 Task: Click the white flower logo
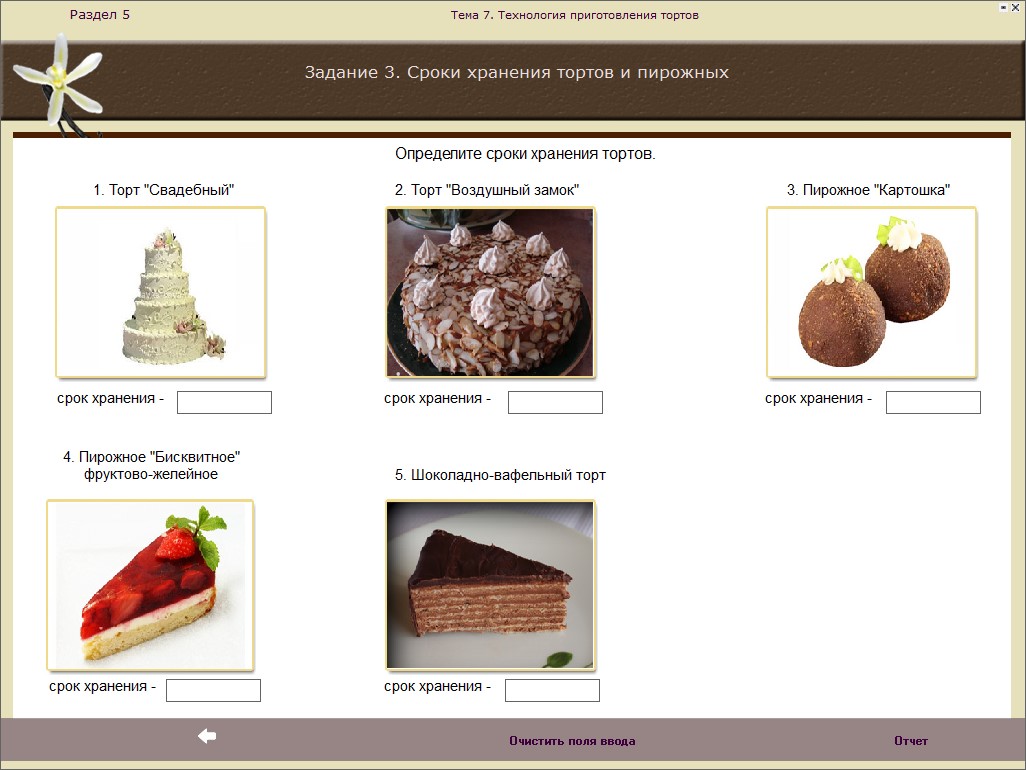(62, 76)
